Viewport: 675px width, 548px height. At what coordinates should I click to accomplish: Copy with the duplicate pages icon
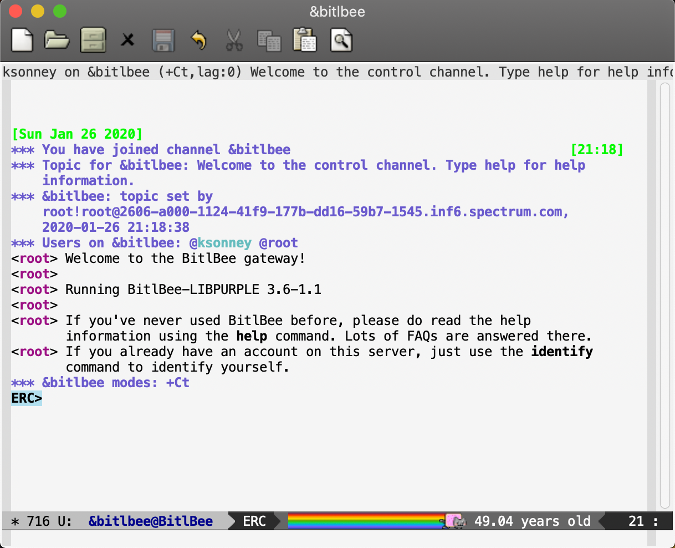pyautogui.click(x=268, y=40)
